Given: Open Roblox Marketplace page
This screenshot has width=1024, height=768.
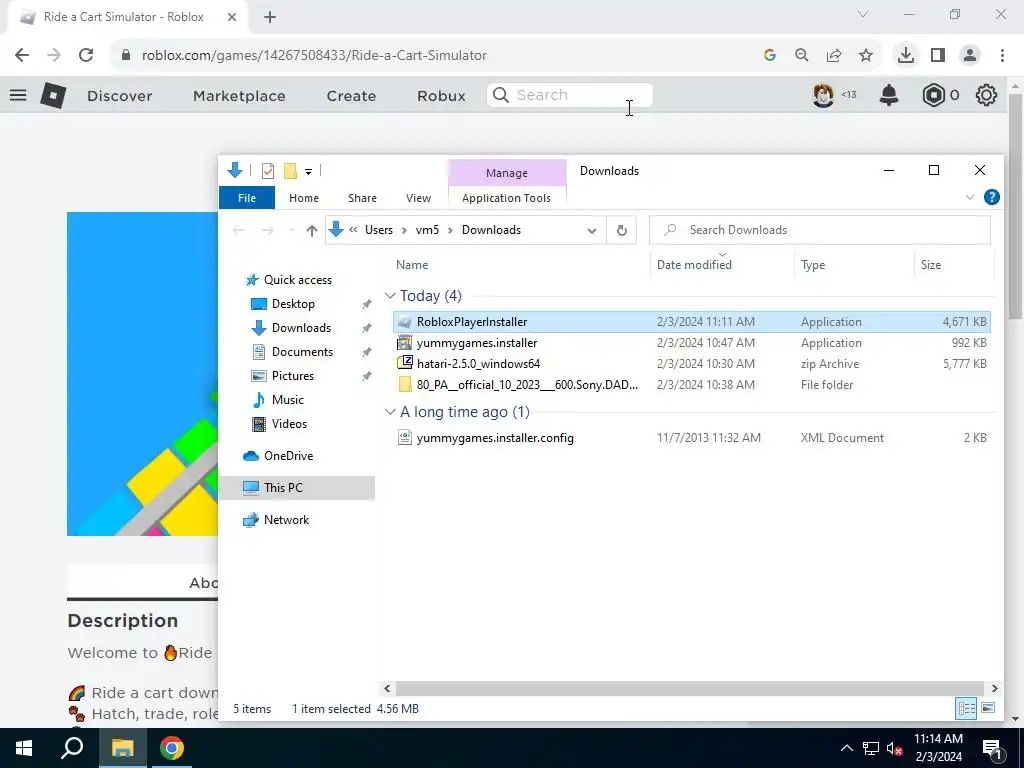Looking at the screenshot, I should 239,95.
